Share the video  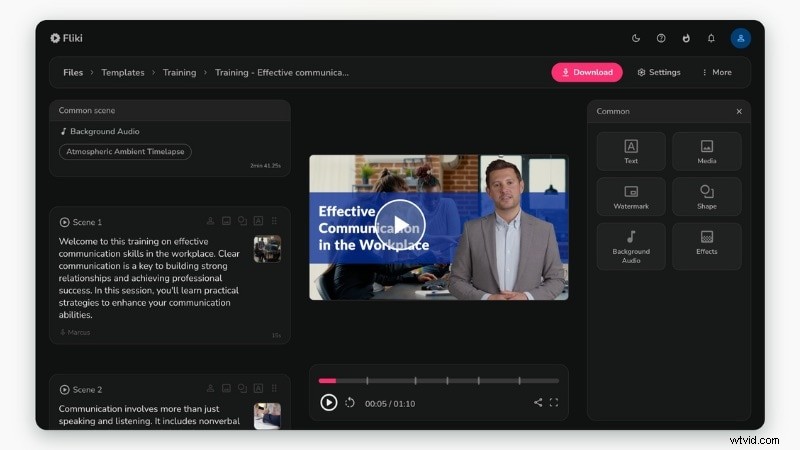(x=538, y=403)
